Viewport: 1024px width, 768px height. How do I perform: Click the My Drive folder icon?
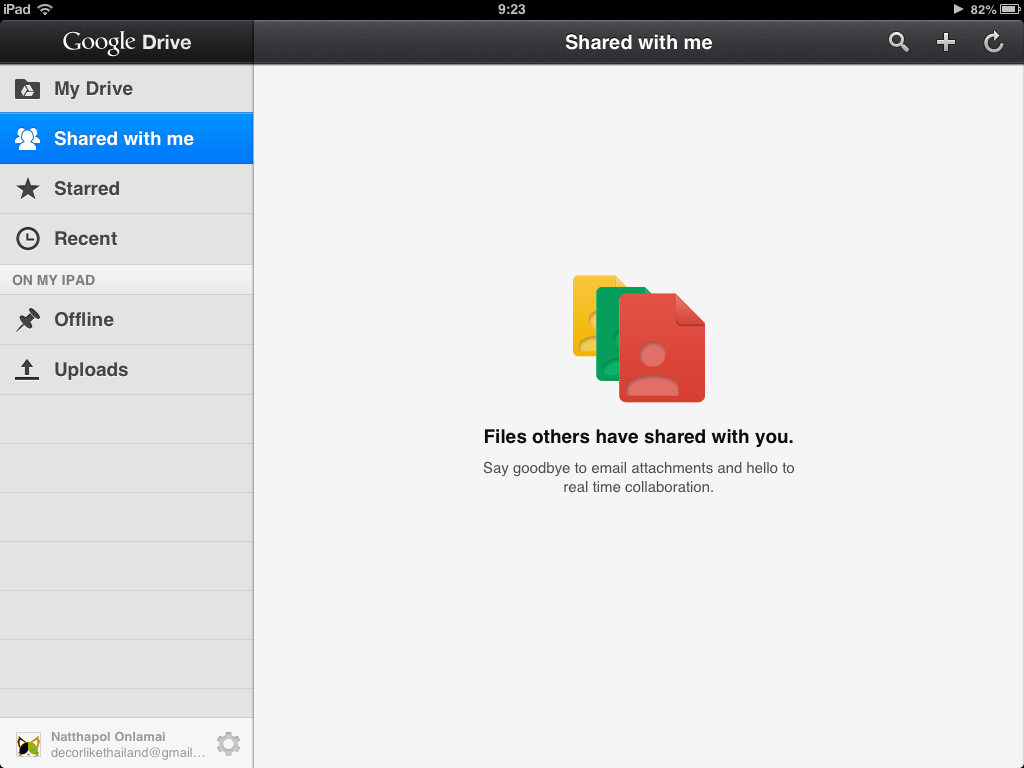coord(27,89)
